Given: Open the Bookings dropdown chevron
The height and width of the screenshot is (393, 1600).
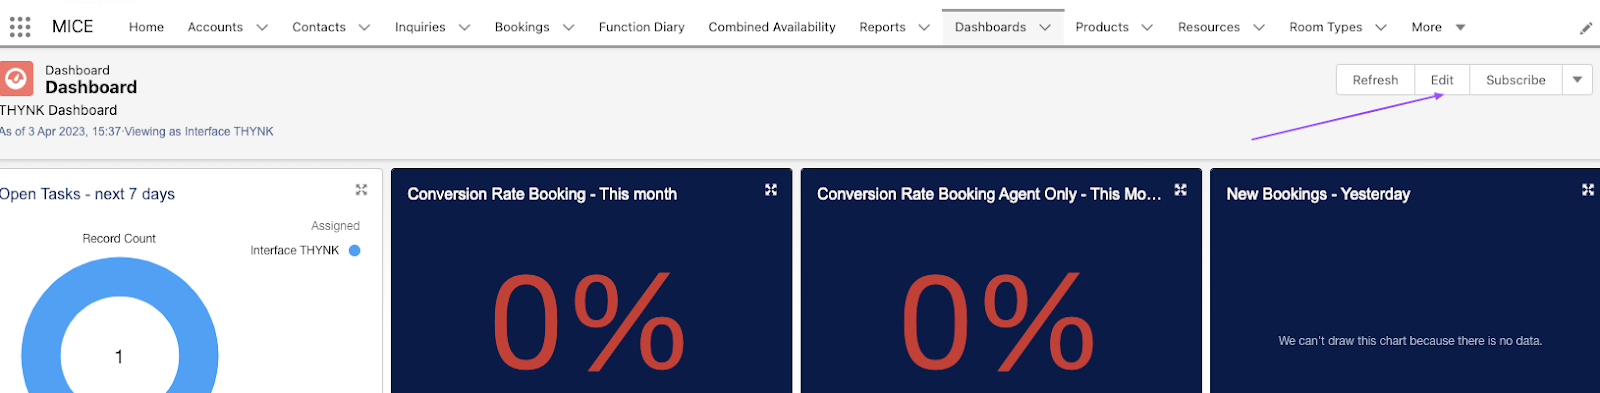Looking at the screenshot, I should coord(568,28).
